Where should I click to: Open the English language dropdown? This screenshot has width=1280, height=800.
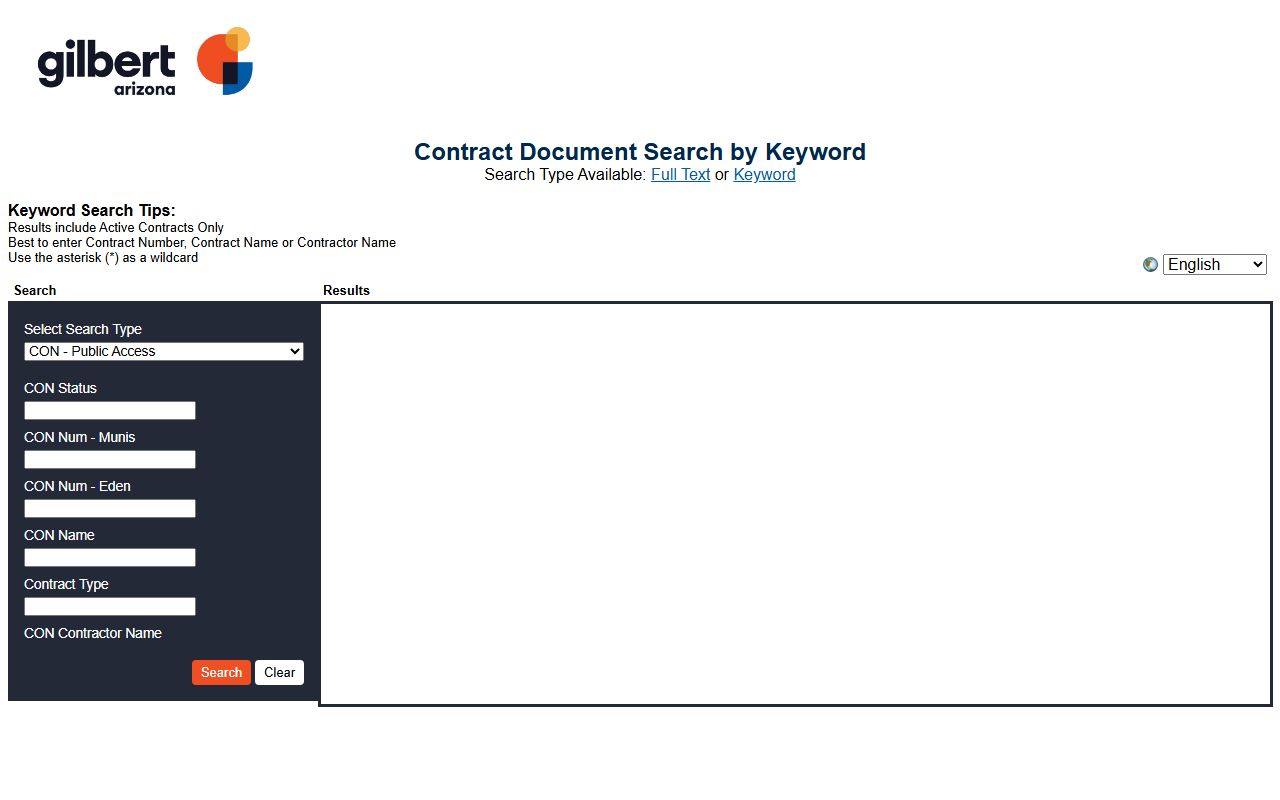[x=1214, y=265]
